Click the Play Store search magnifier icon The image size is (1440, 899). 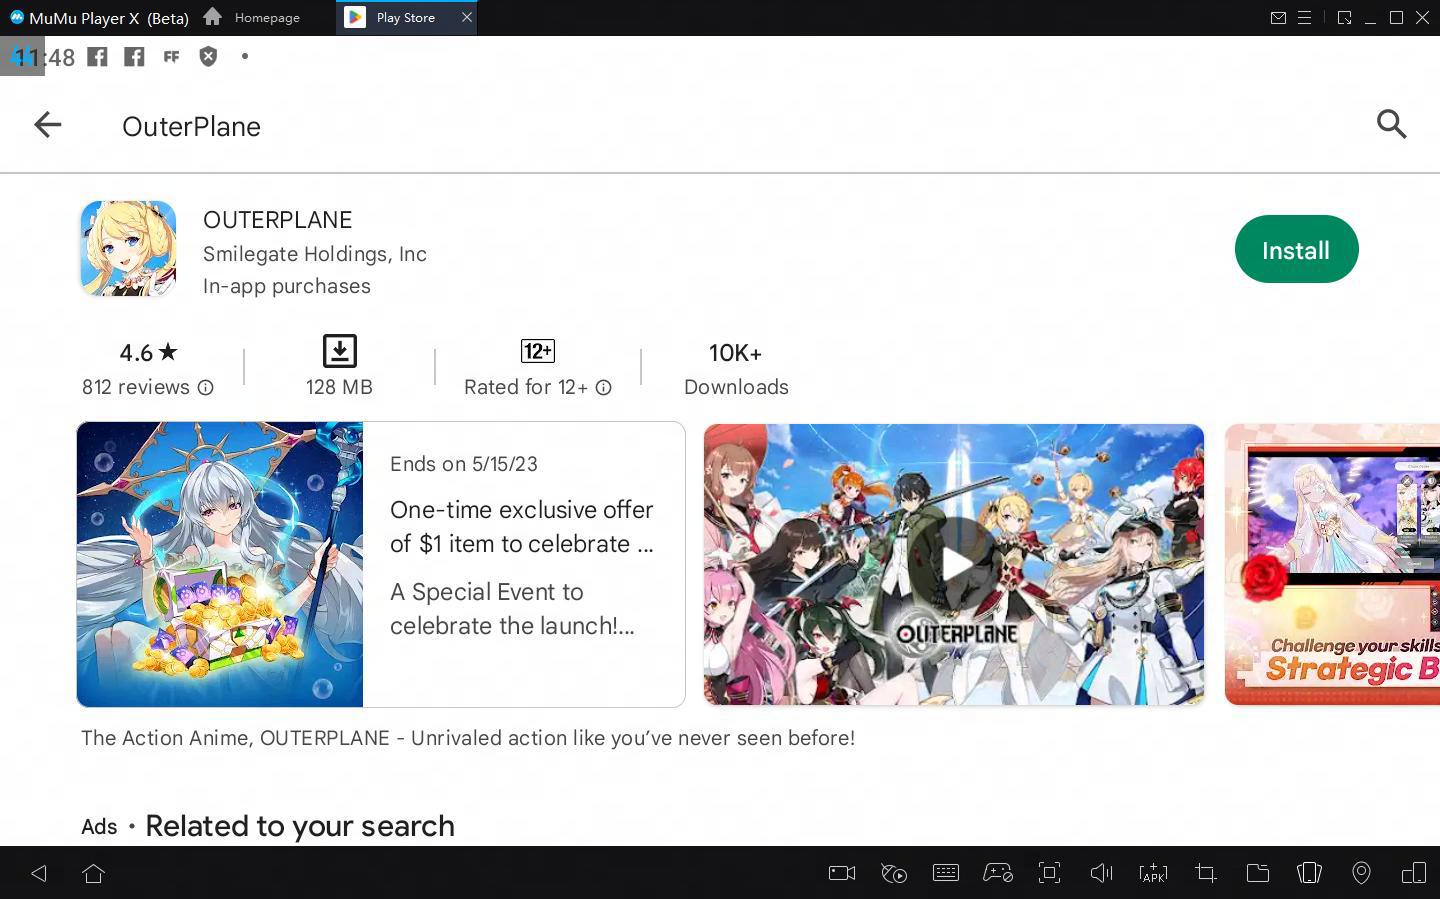(x=1391, y=125)
